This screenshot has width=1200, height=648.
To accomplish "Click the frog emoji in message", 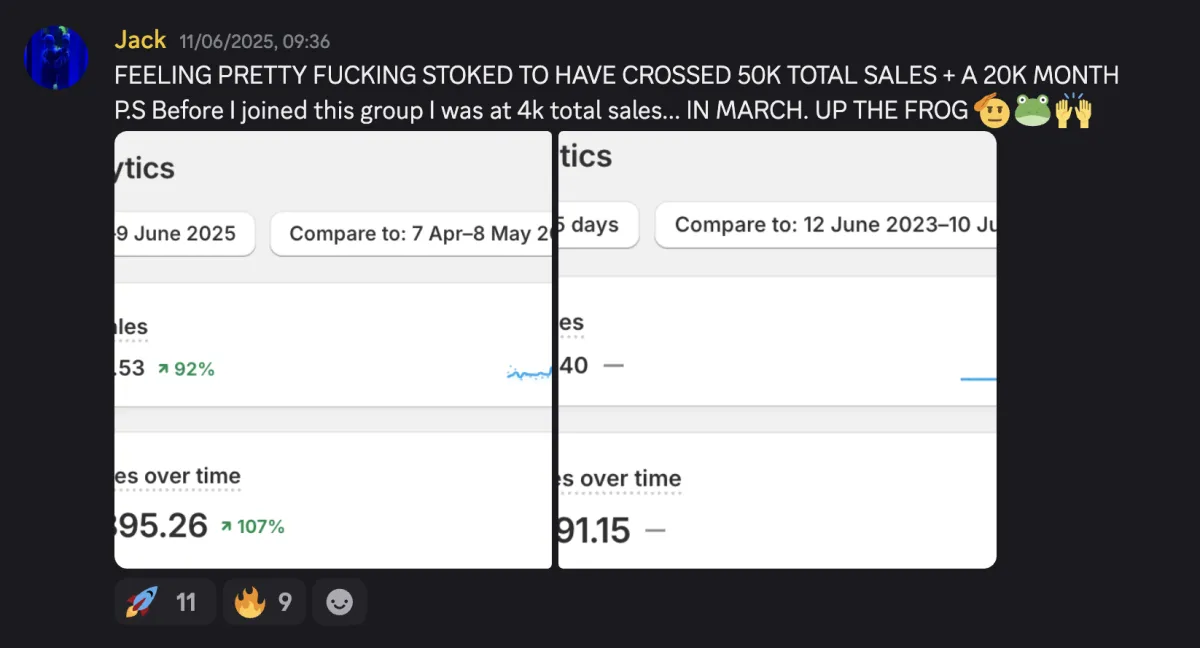I will (x=1033, y=109).
